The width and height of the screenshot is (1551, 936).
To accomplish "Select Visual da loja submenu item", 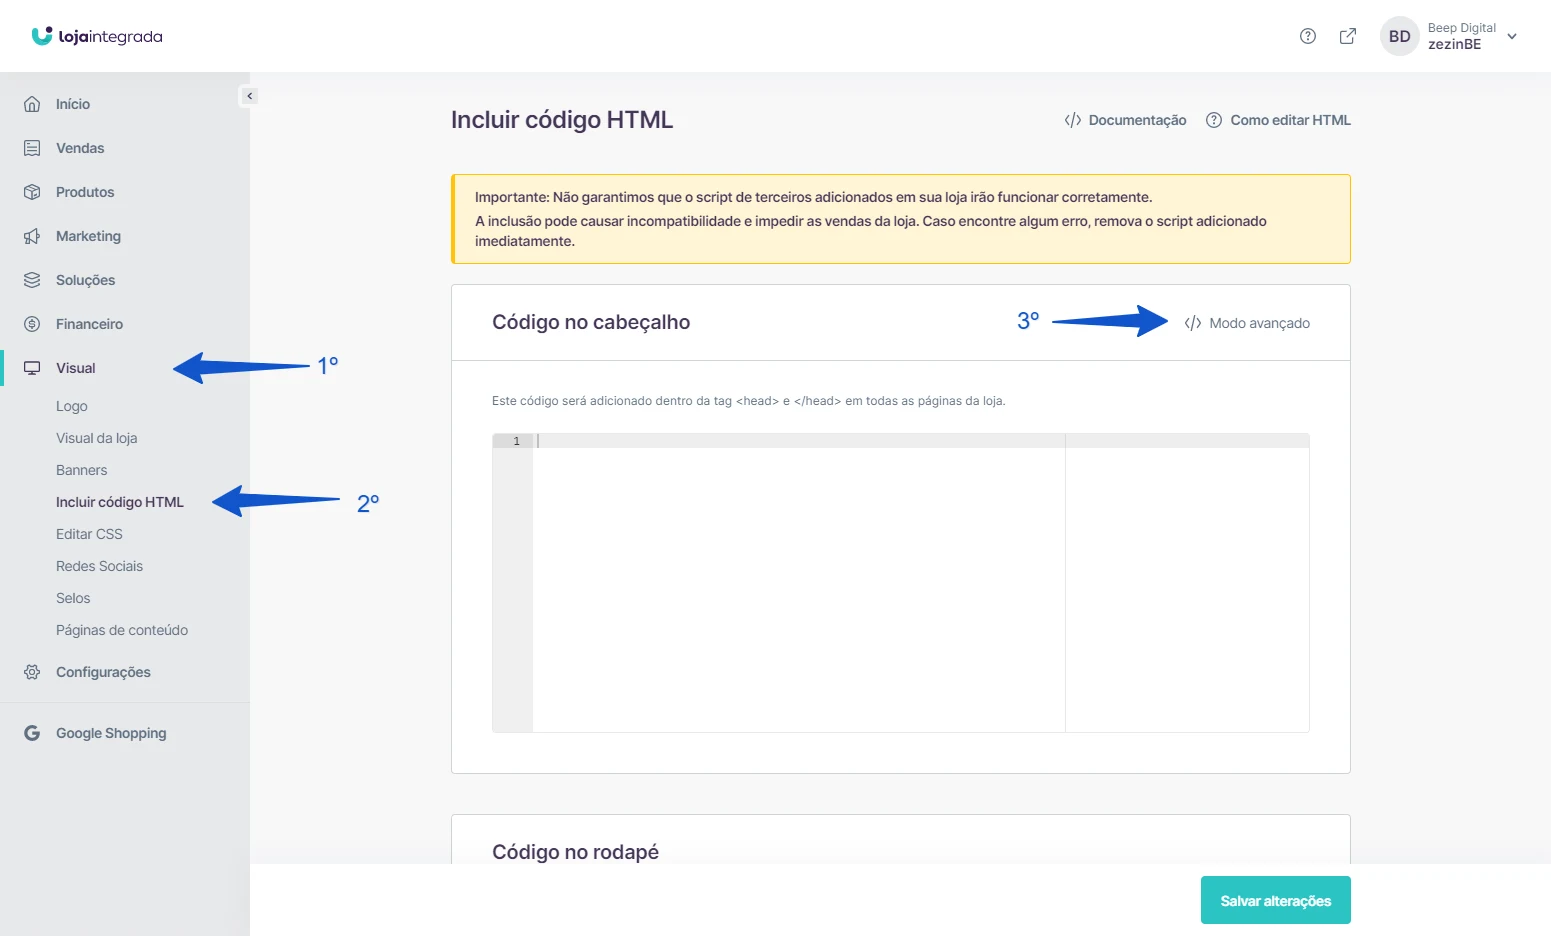I will coord(97,438).
